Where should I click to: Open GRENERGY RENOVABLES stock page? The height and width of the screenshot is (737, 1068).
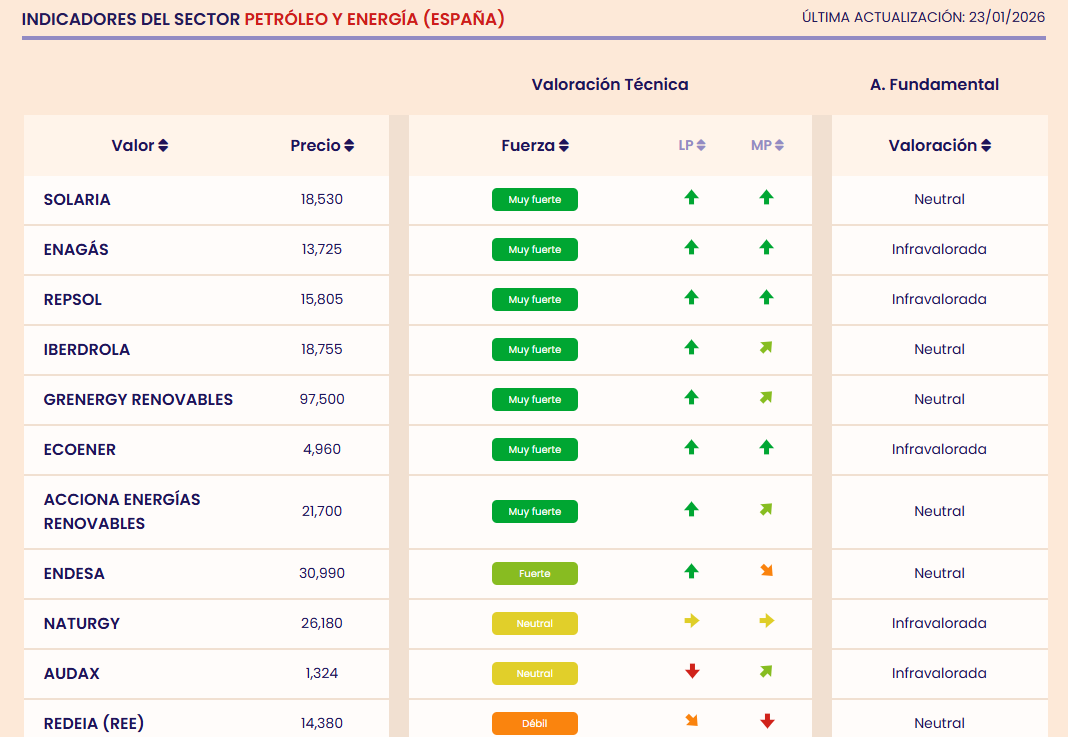click(138, 400)
